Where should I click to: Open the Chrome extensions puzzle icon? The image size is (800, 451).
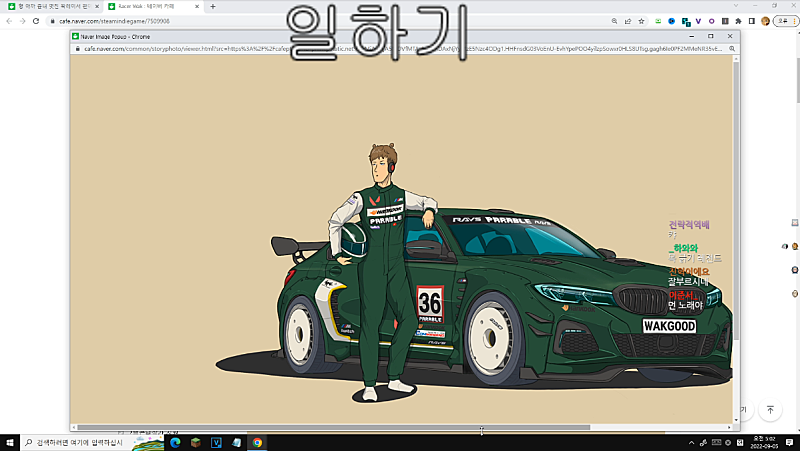(738, 20)
